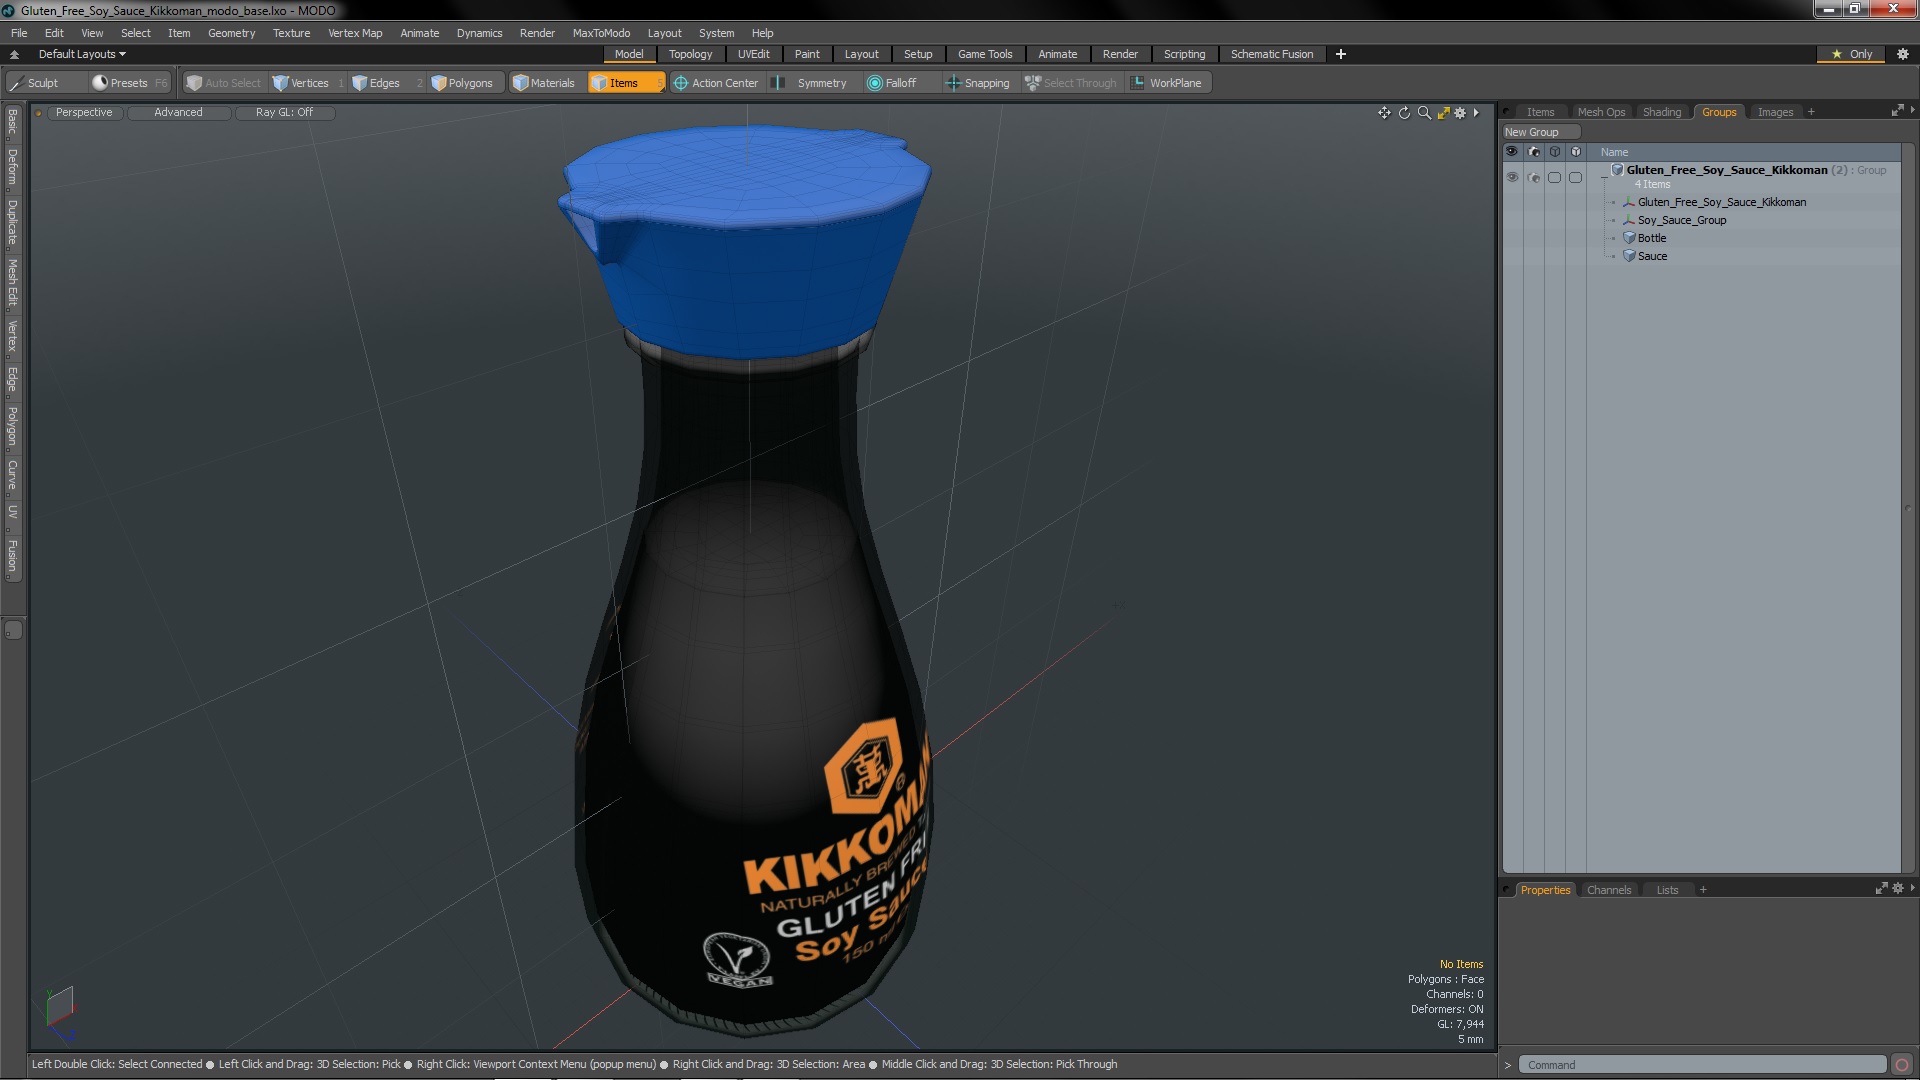The width and height of the screenshot is (1920, 1080).
Task: Open the MaxToModo menu
Action: point(601,33)
